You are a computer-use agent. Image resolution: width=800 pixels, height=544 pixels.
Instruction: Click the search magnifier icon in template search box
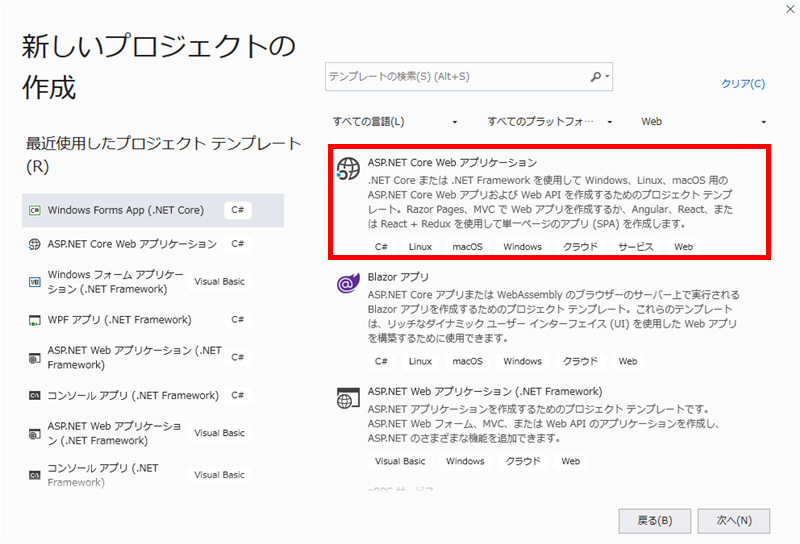pos(595,77)
